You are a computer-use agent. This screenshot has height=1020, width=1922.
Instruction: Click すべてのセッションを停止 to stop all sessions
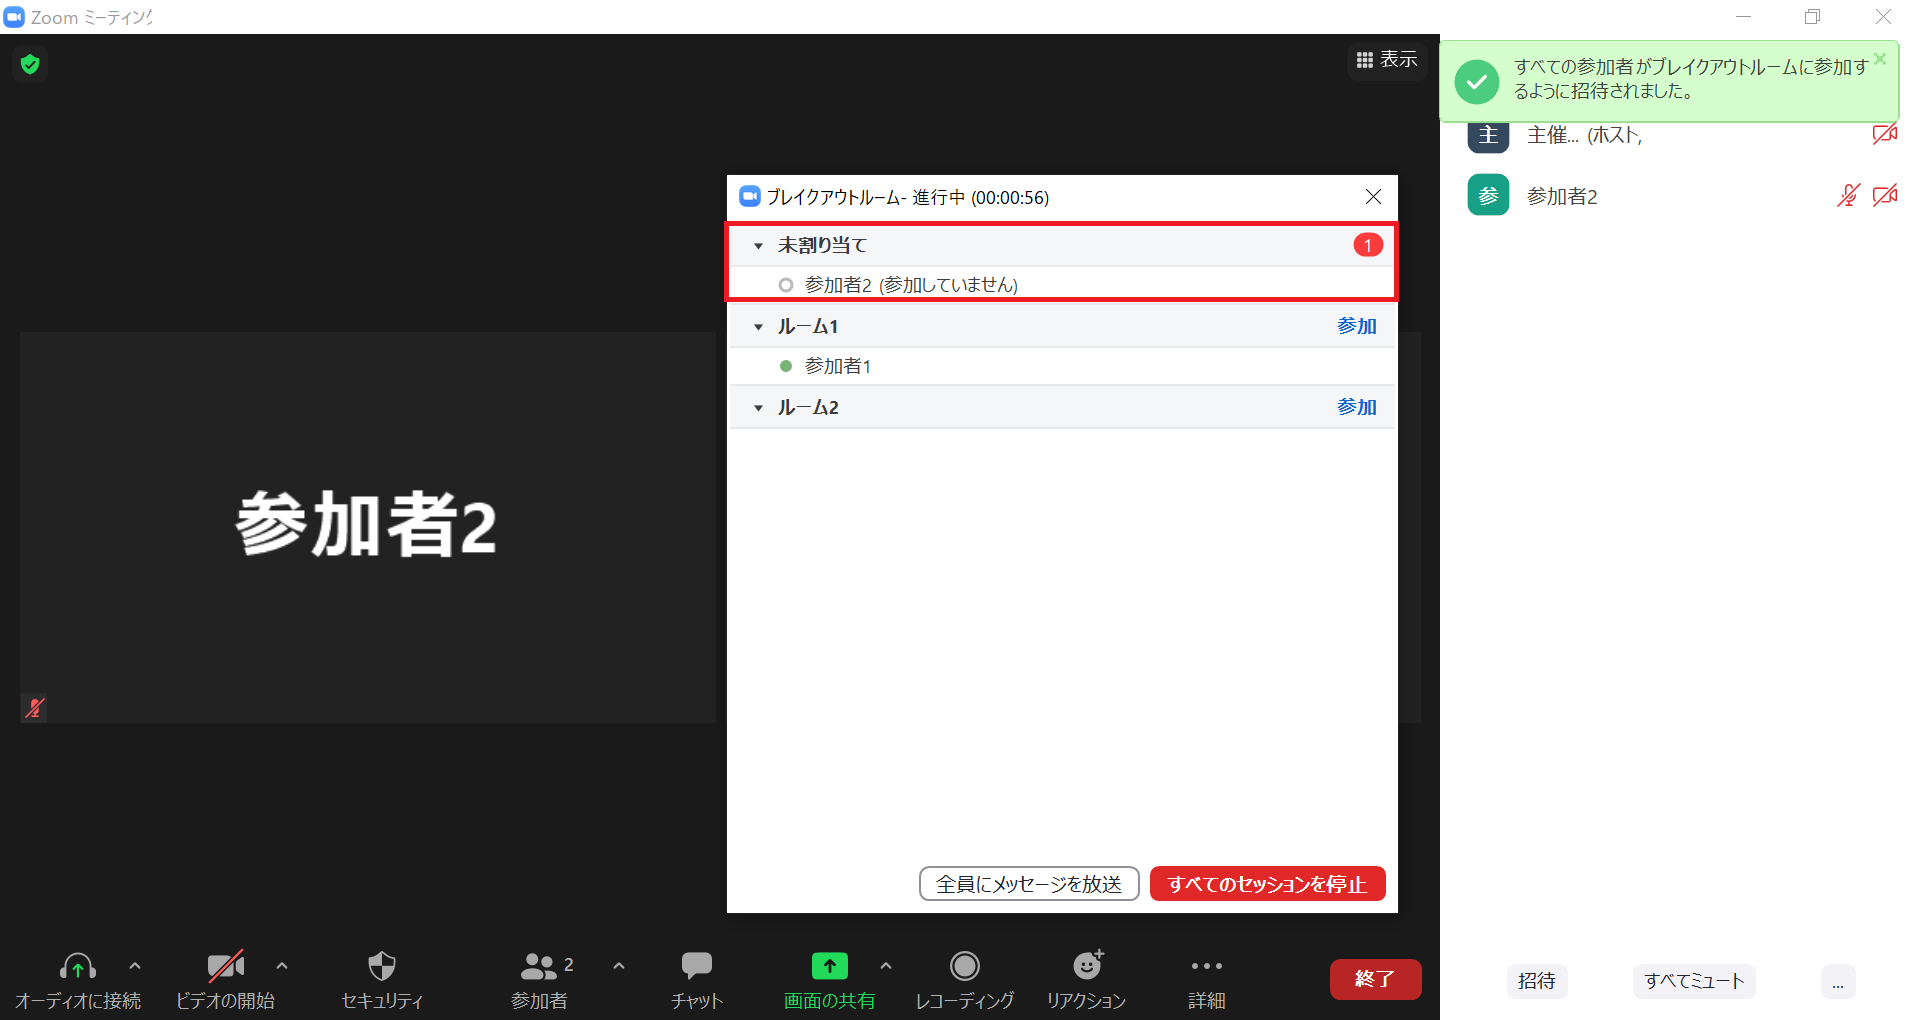tap(1267, 884)
